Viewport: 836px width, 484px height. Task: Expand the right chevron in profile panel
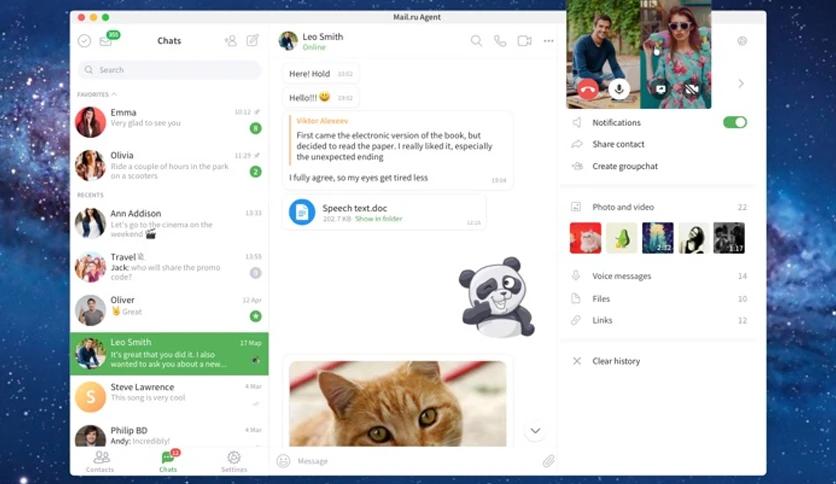click(741, 83)
